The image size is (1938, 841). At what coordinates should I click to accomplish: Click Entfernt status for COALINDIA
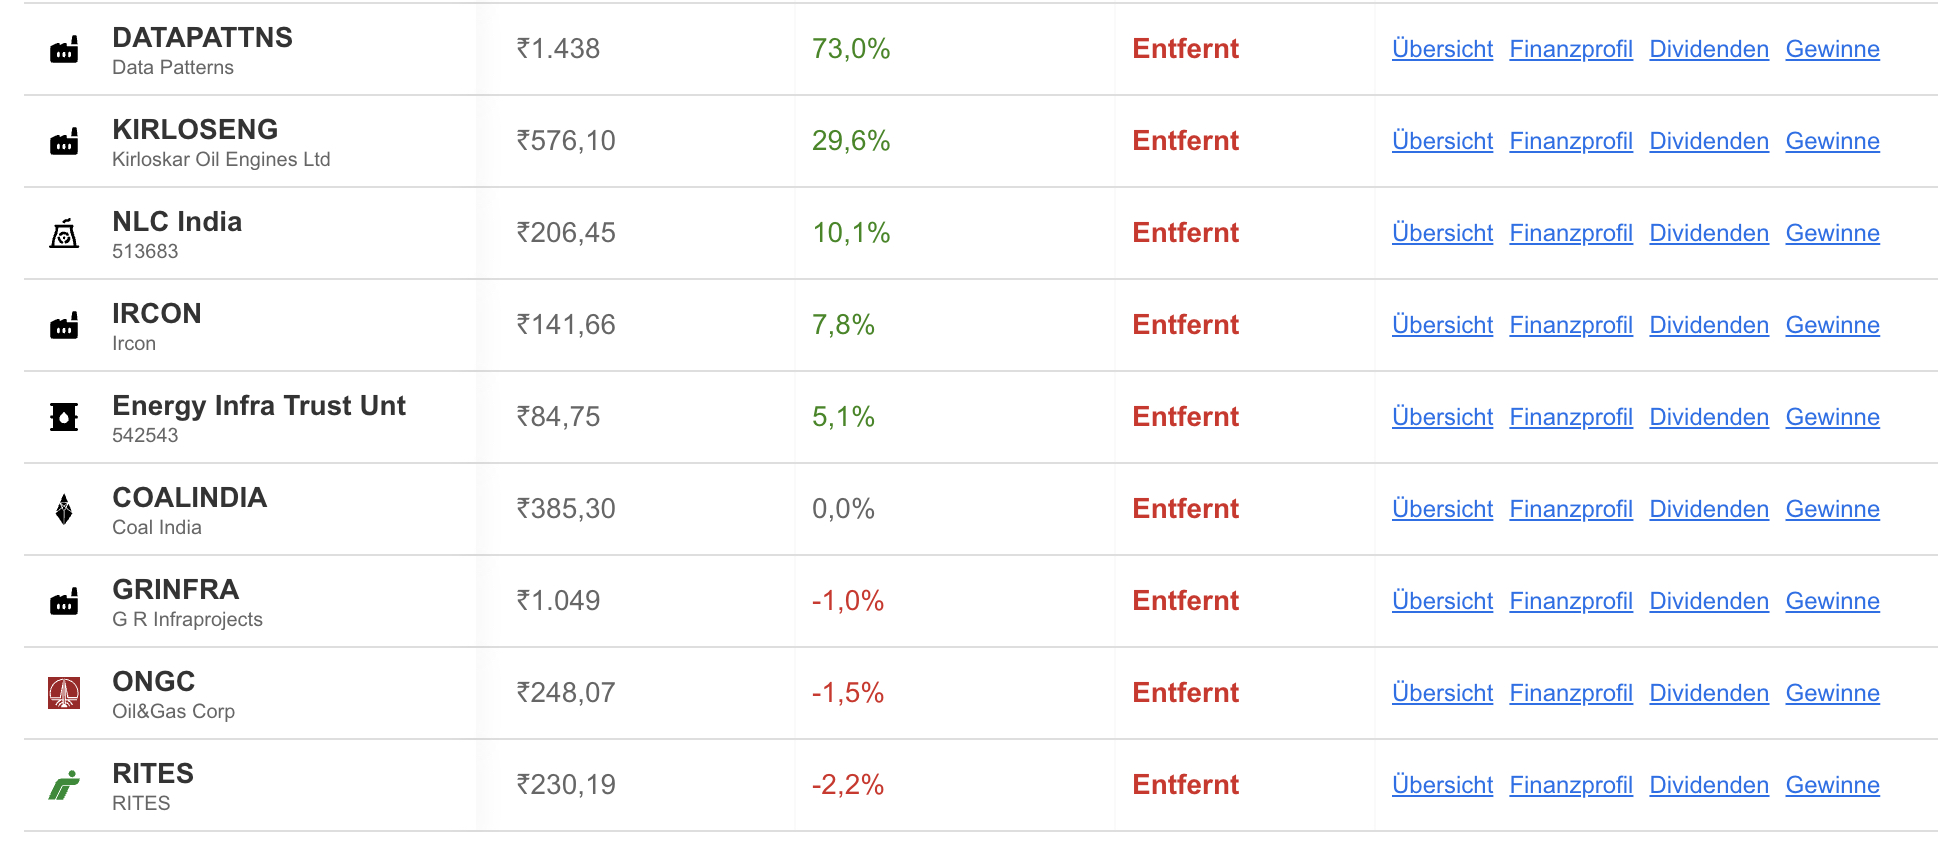[1185, 509]
